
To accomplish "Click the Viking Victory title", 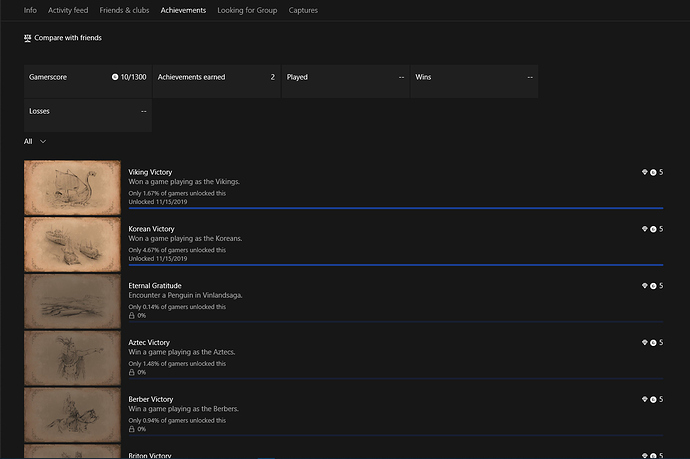I will [150, 172].
